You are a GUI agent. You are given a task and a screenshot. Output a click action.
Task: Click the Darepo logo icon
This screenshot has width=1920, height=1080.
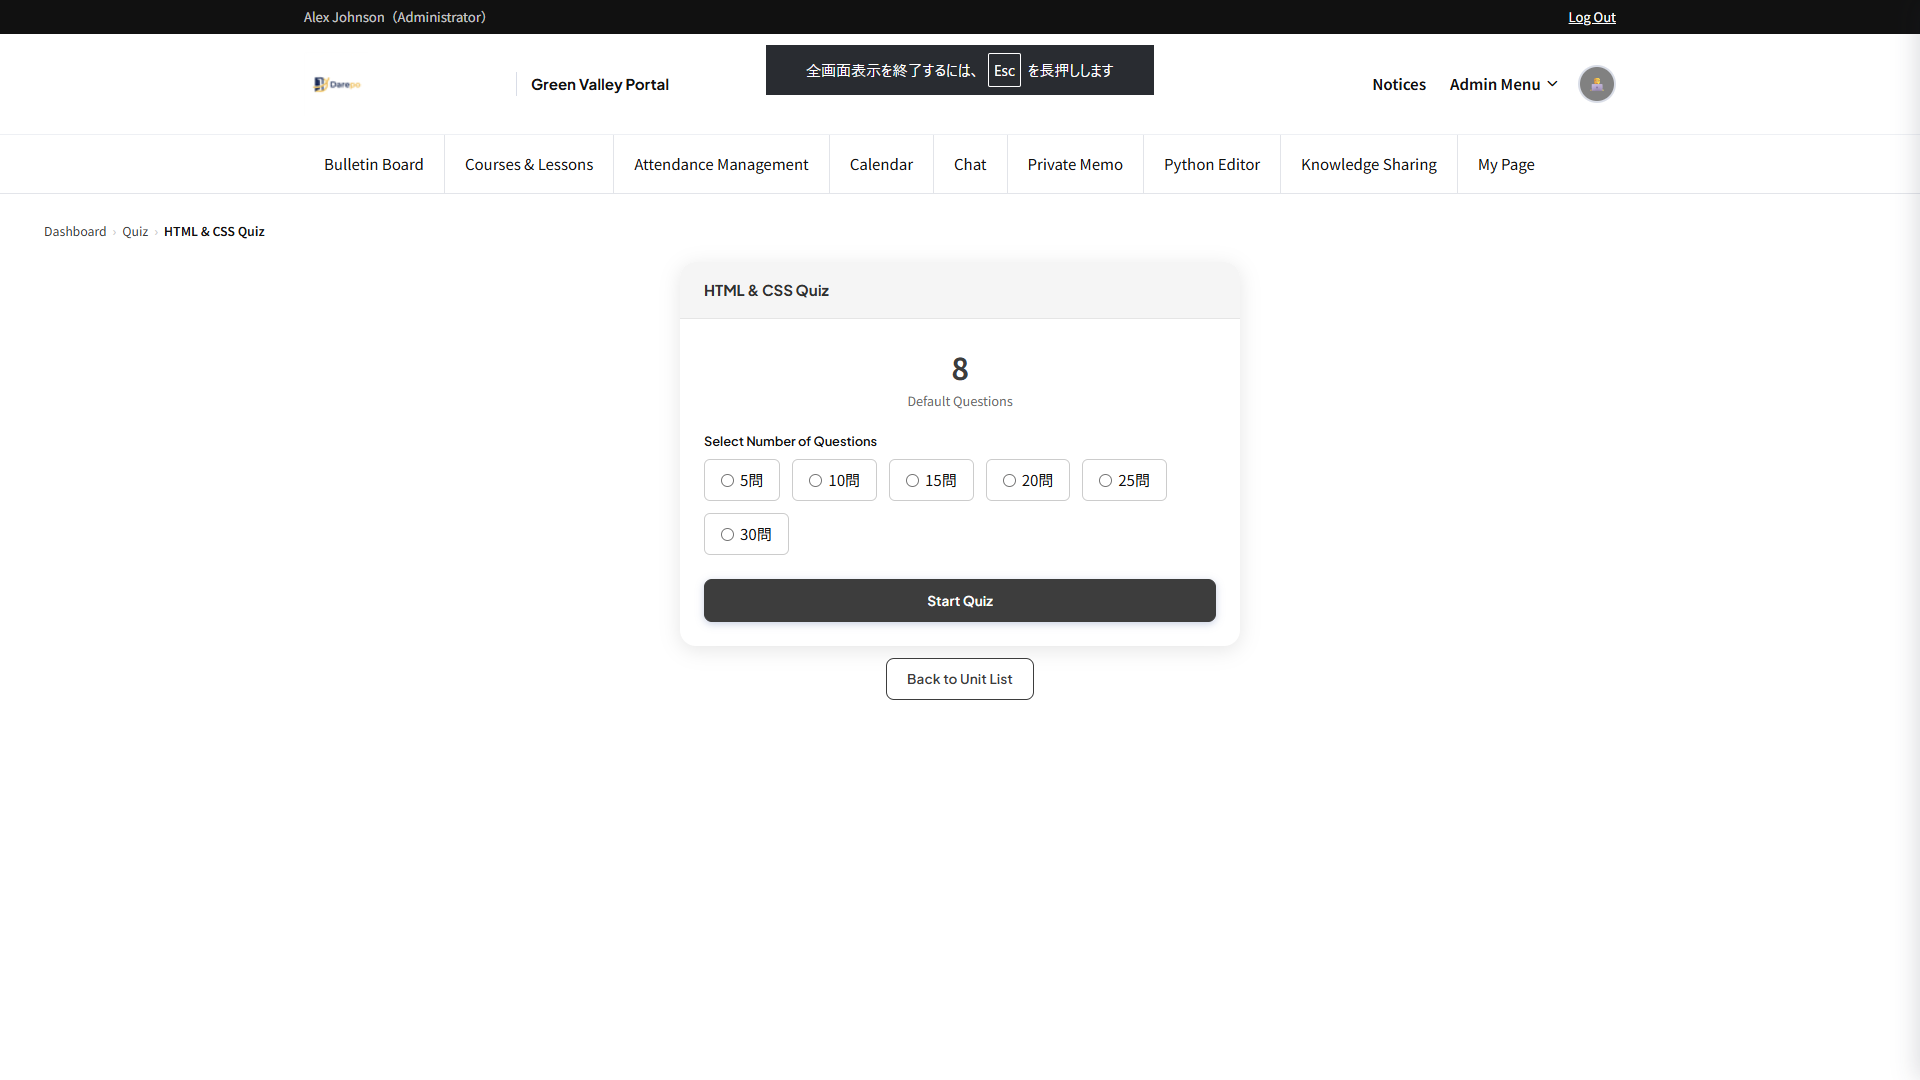click(337, 84)
